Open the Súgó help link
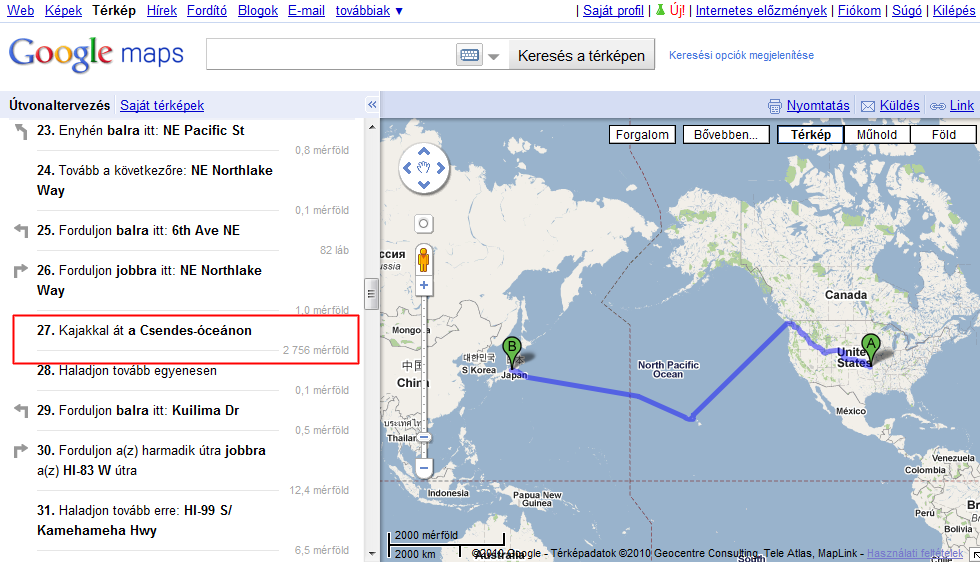 (906, 11)
